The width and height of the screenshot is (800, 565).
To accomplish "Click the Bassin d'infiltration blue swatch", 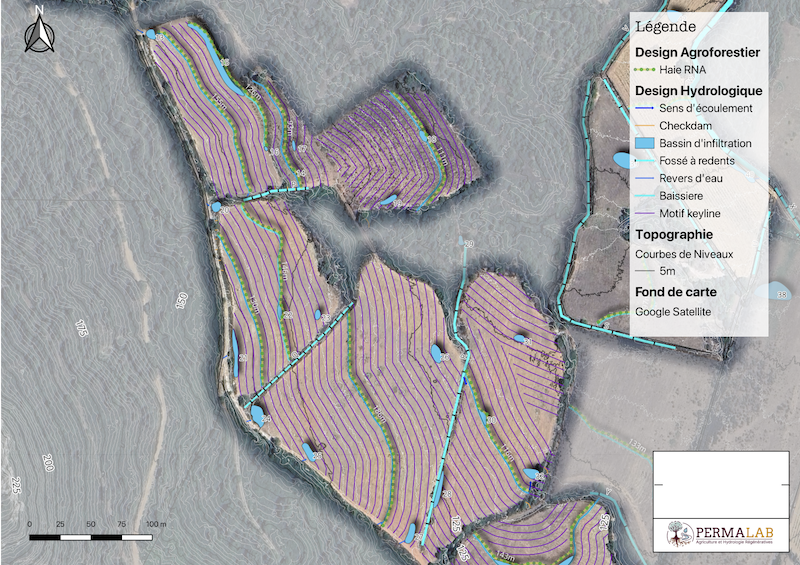I will (645, 144).
